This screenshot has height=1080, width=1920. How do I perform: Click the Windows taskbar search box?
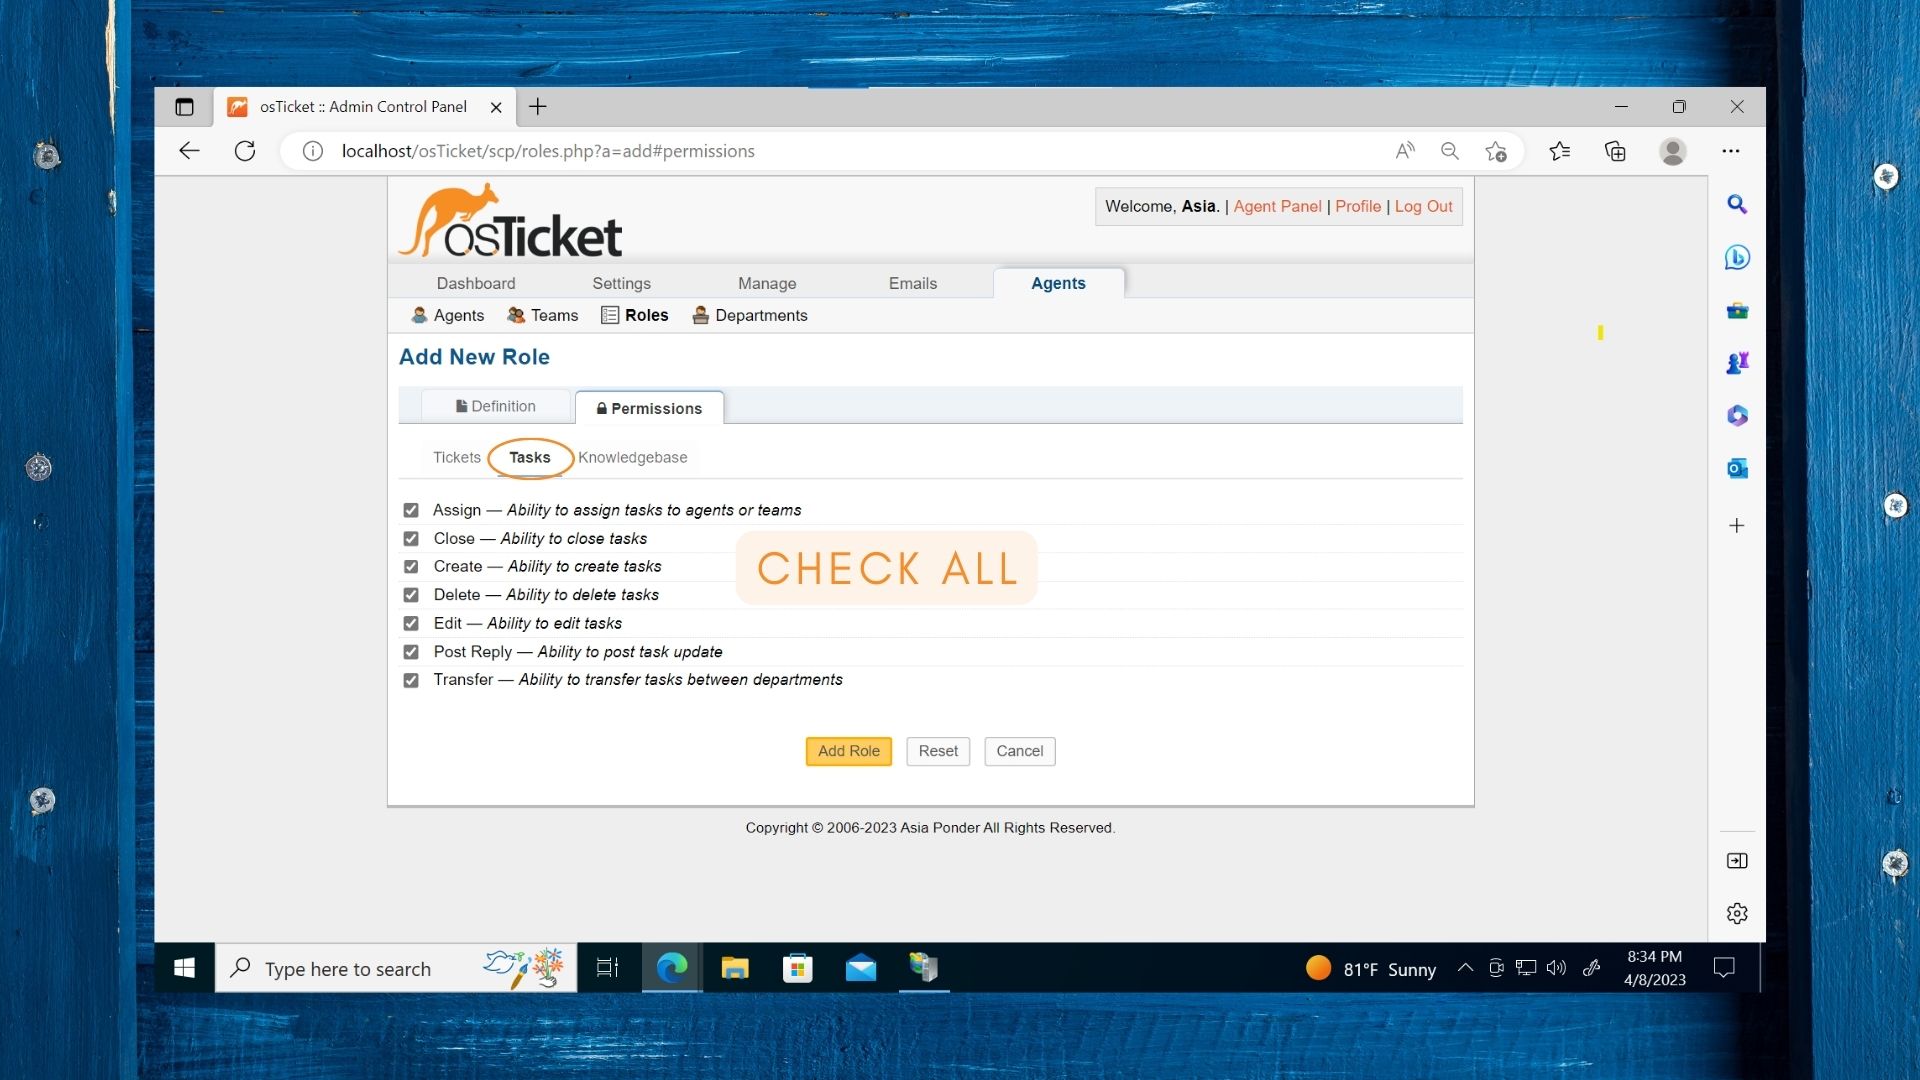[x=348, y=968]
